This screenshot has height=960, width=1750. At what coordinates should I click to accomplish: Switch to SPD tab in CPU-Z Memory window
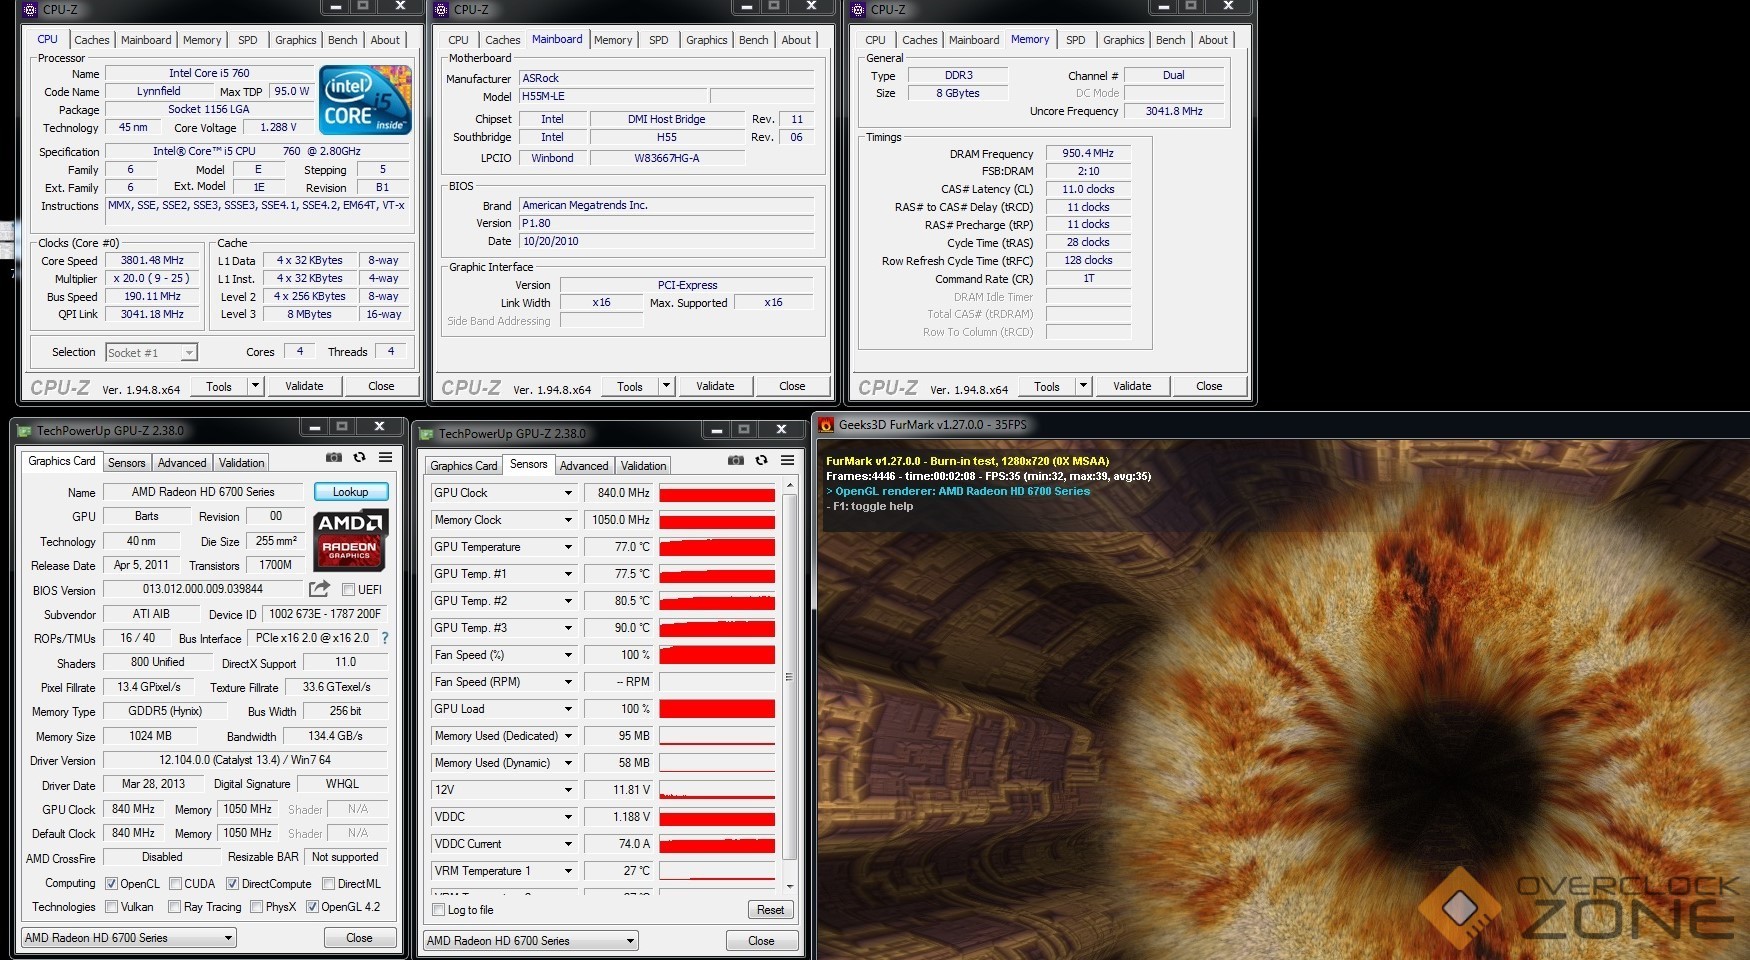coord(1075,40)
